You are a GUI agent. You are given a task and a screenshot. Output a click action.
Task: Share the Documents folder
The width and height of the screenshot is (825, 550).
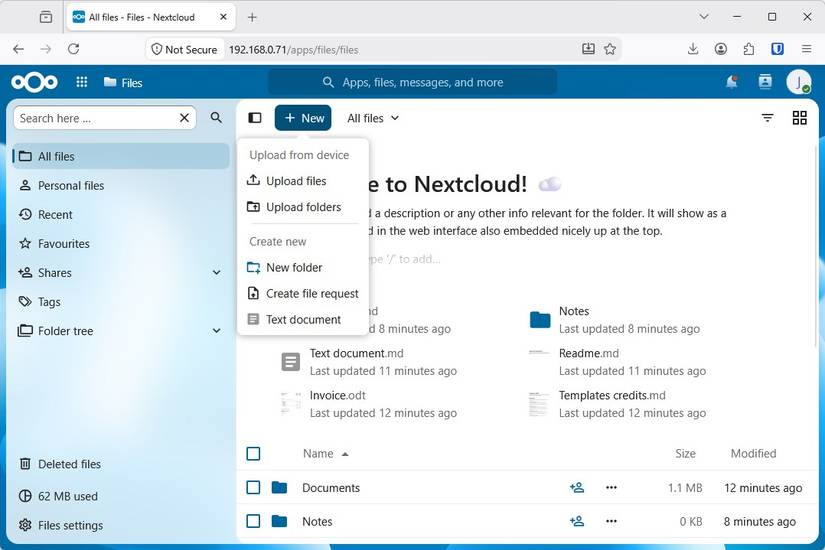point(577,488)
